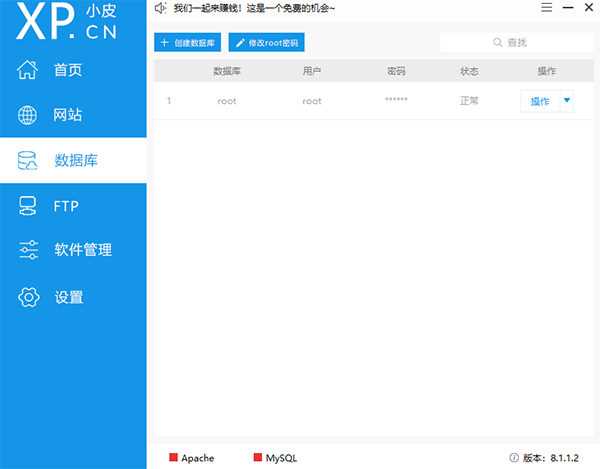
Task: Click row number 1
Action: pyautogui.click(x=169, y=101)
